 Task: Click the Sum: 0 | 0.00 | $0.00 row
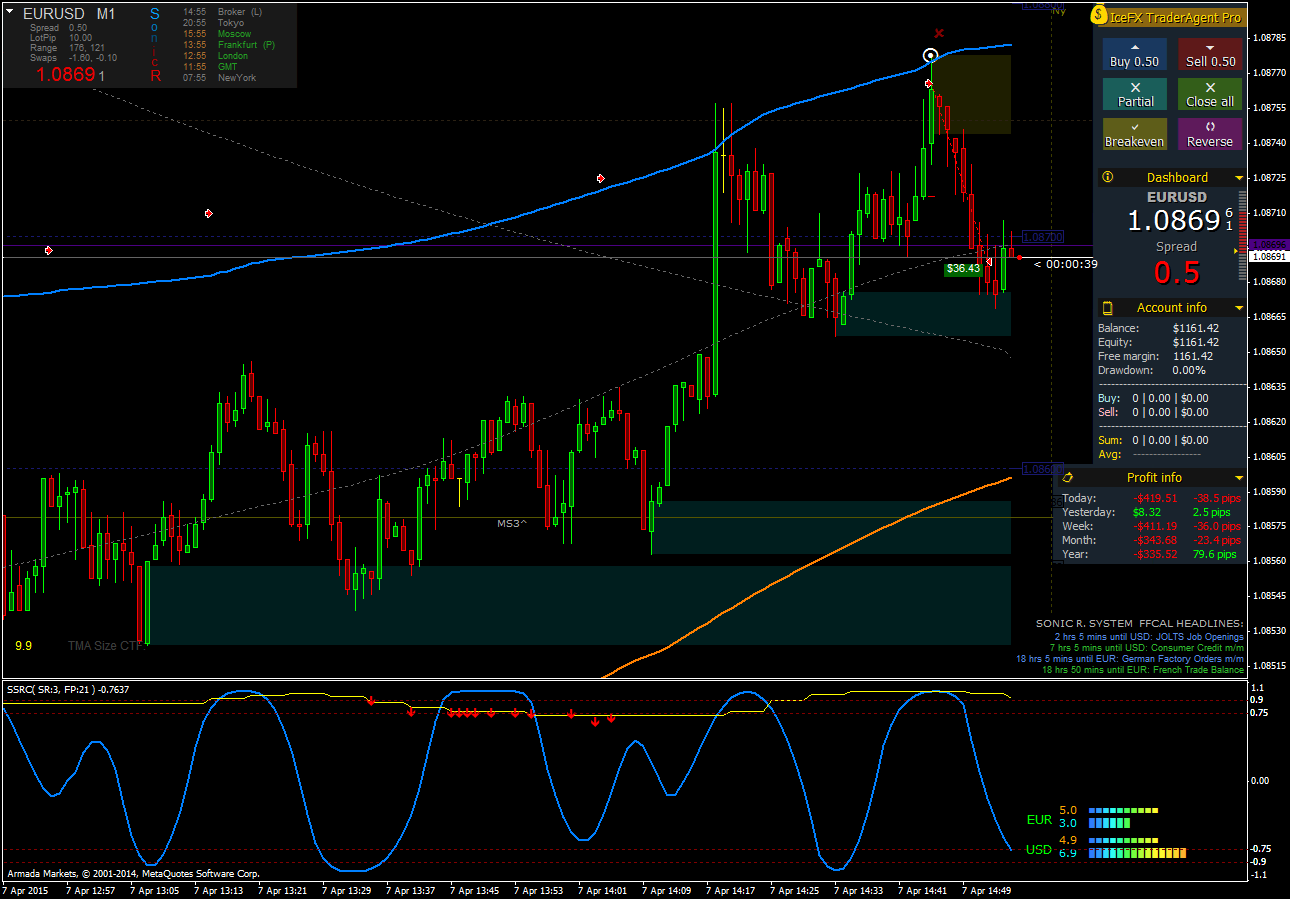tap(1153, 440)
